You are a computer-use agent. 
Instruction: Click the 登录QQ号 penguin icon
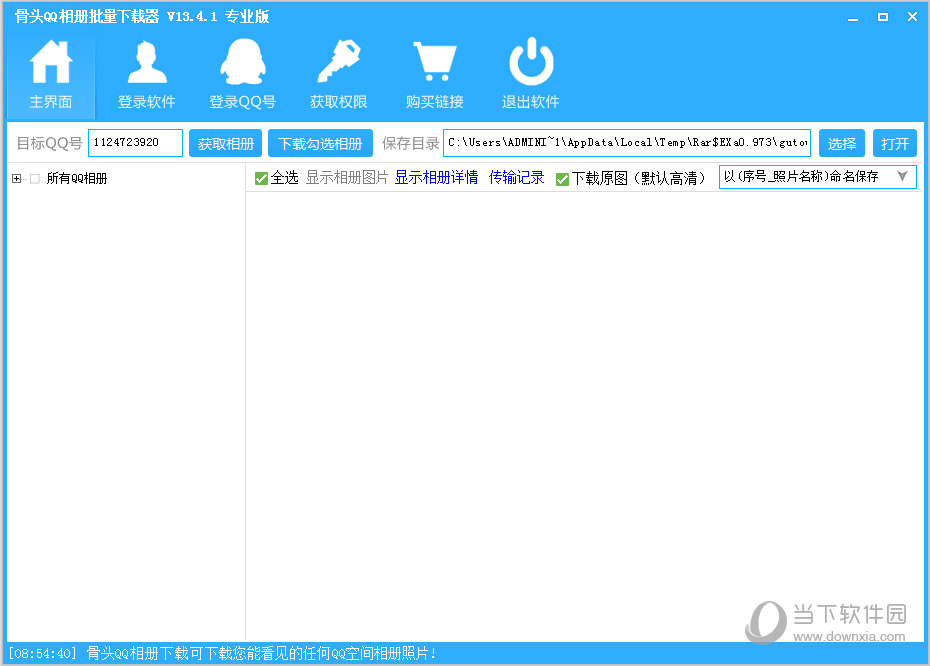pyautogui.click(x=243, y=61)
